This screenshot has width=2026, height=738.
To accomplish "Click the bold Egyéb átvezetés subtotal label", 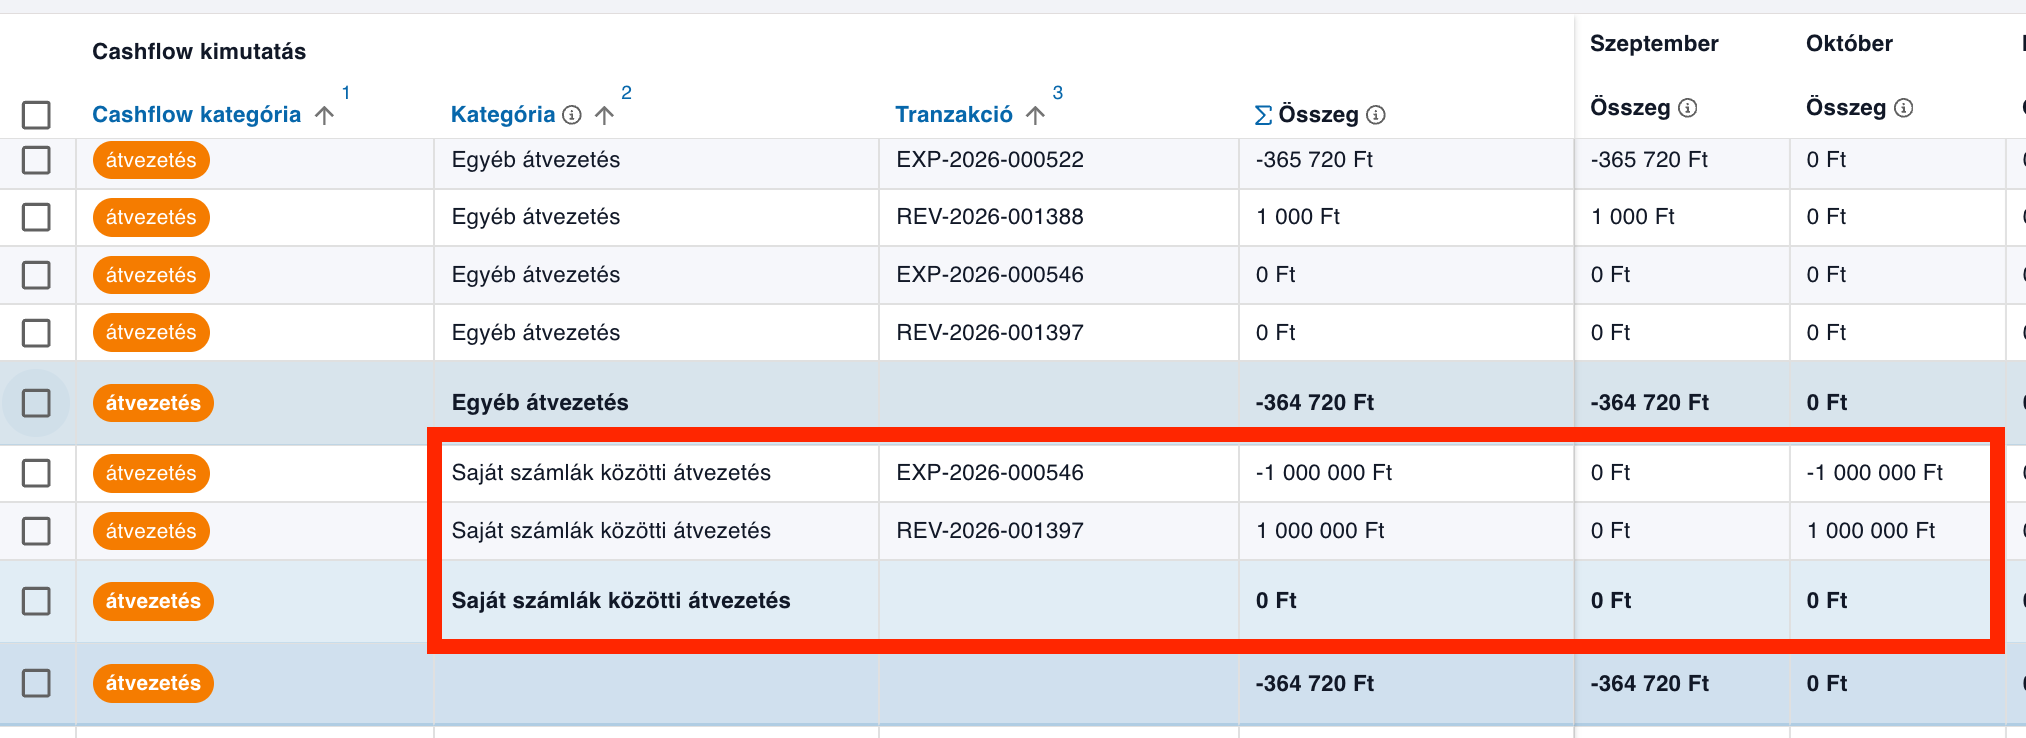I will point(540,403).
